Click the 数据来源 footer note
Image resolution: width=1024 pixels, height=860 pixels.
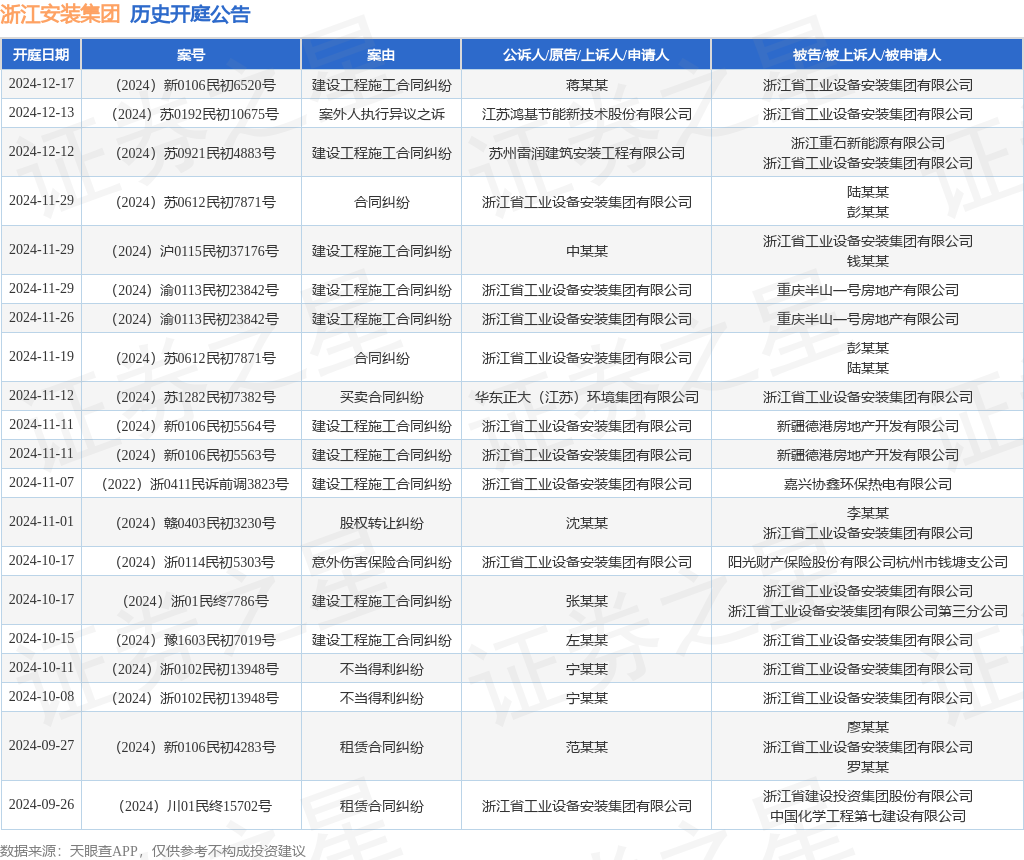pos(153,851)
